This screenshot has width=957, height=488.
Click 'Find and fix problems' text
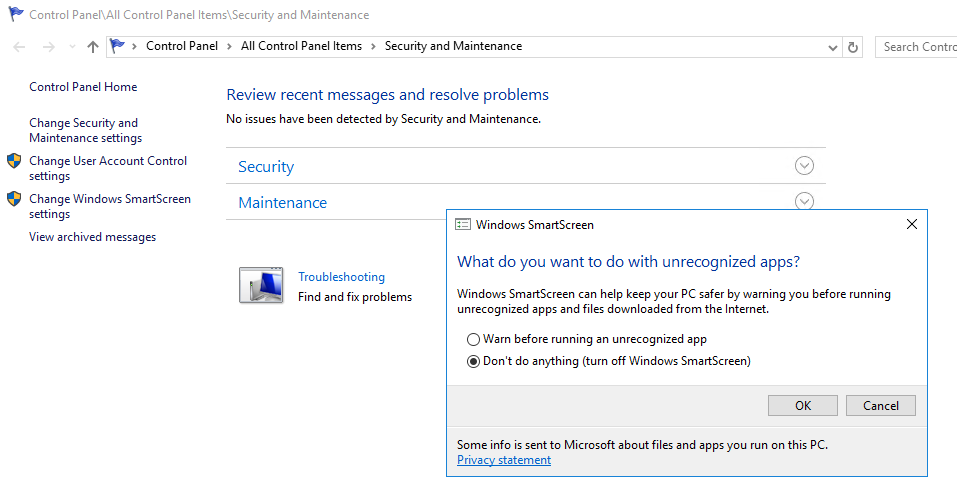pos(355,297)
